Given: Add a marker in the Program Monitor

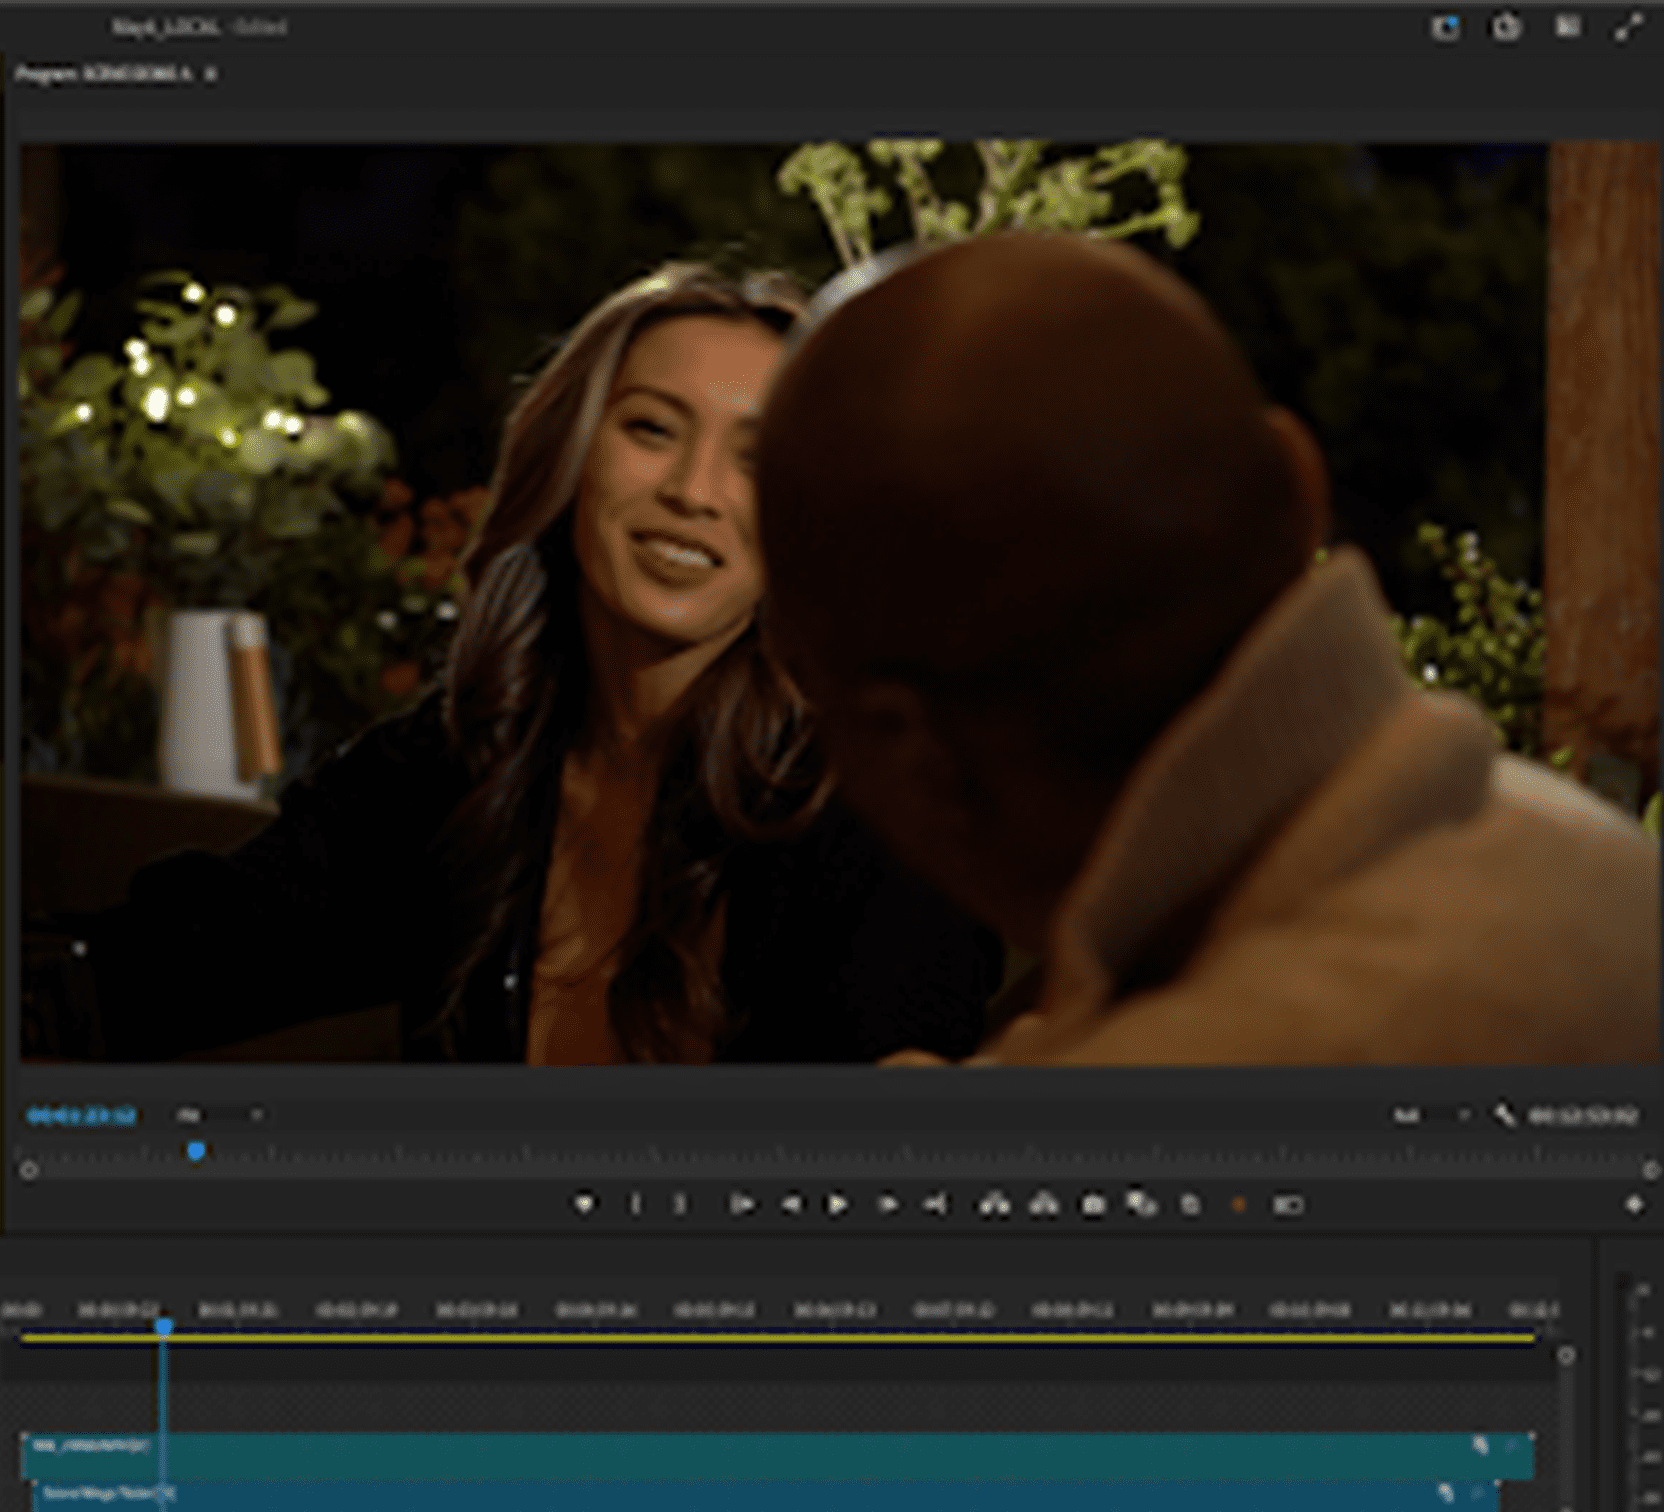Looking at the screenshot, I should [x=585, y=1204].
